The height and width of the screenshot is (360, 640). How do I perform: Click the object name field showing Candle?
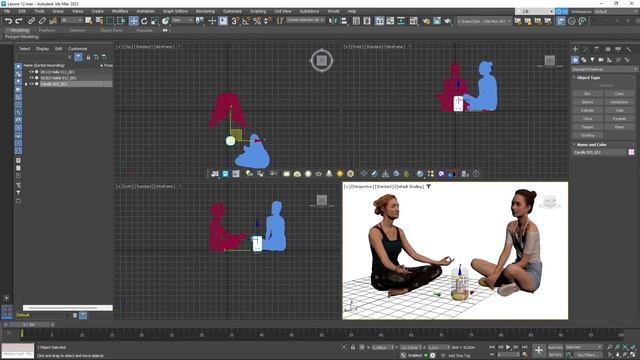point(599,152)
